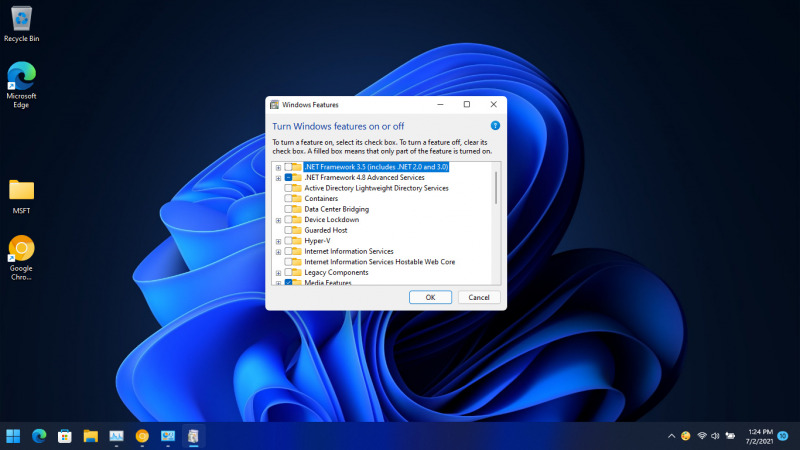Check the Data Center Bridging box

(x=288, y=209)
